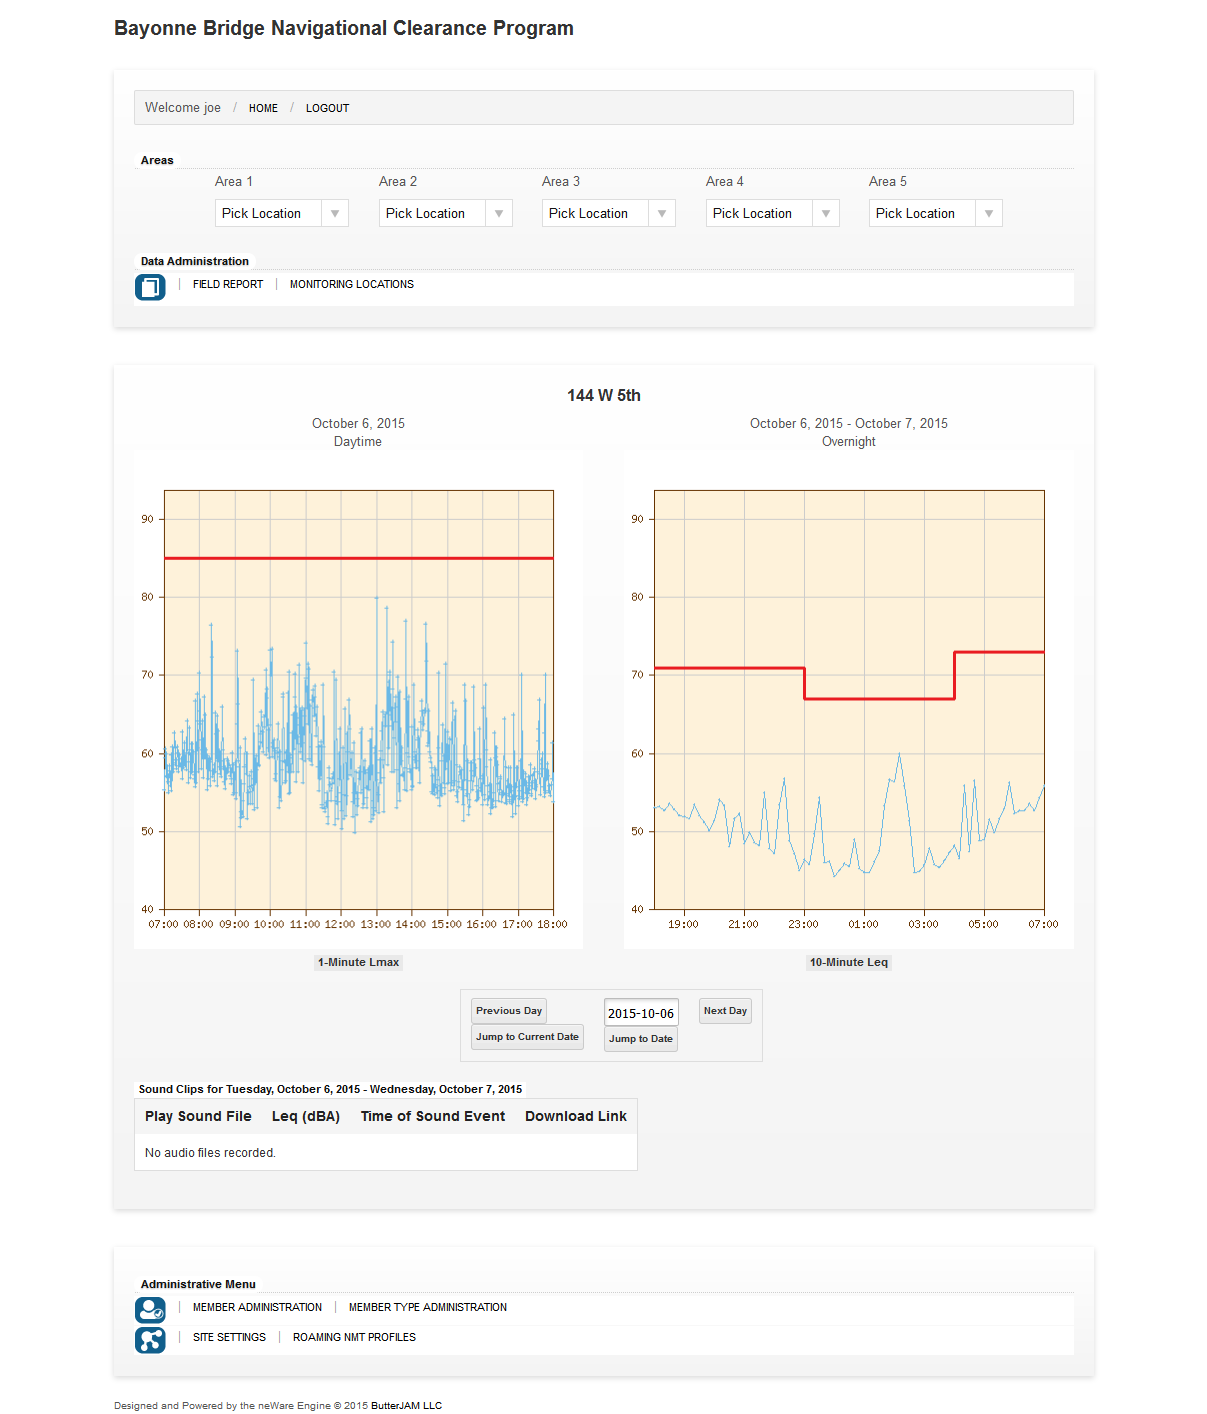Image resolution: width=1207 pixels, height=1414 pixels.
Task: Click the red limit line on Daytime chart
Action: pyautogui.click(x=358, y=558)
